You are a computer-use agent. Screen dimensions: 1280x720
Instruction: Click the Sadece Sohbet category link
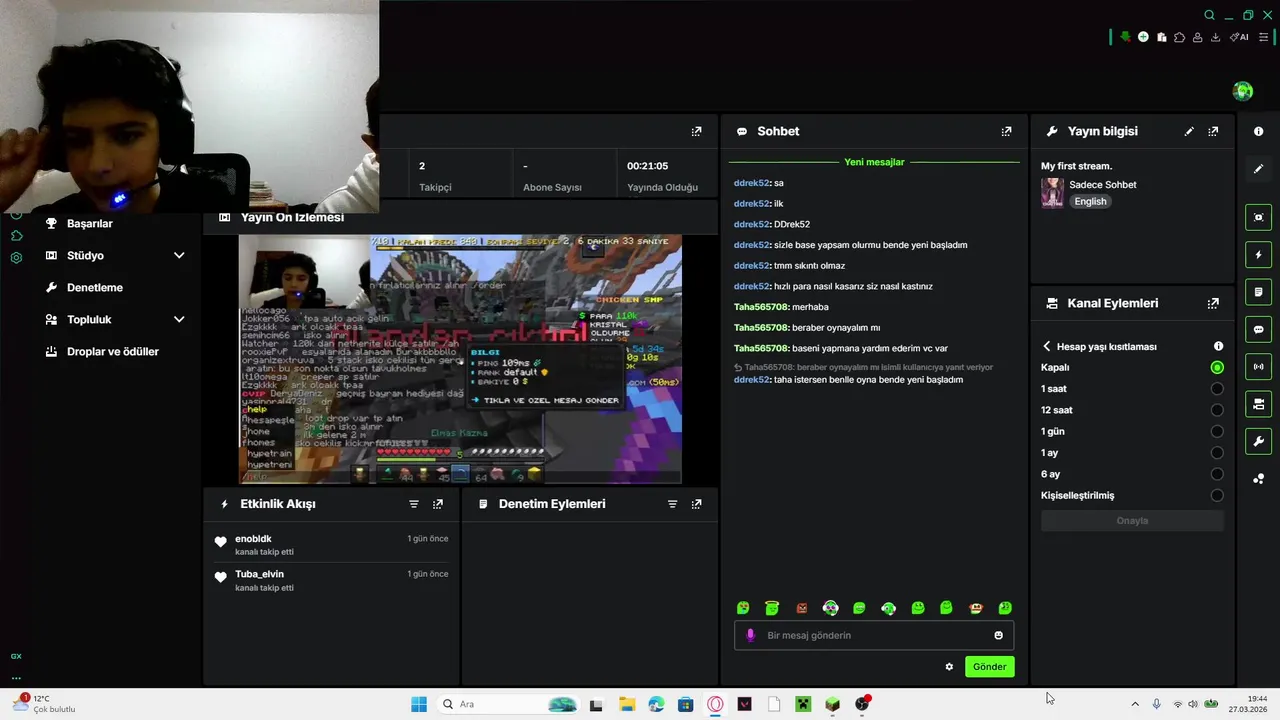tap(1103, 185)
